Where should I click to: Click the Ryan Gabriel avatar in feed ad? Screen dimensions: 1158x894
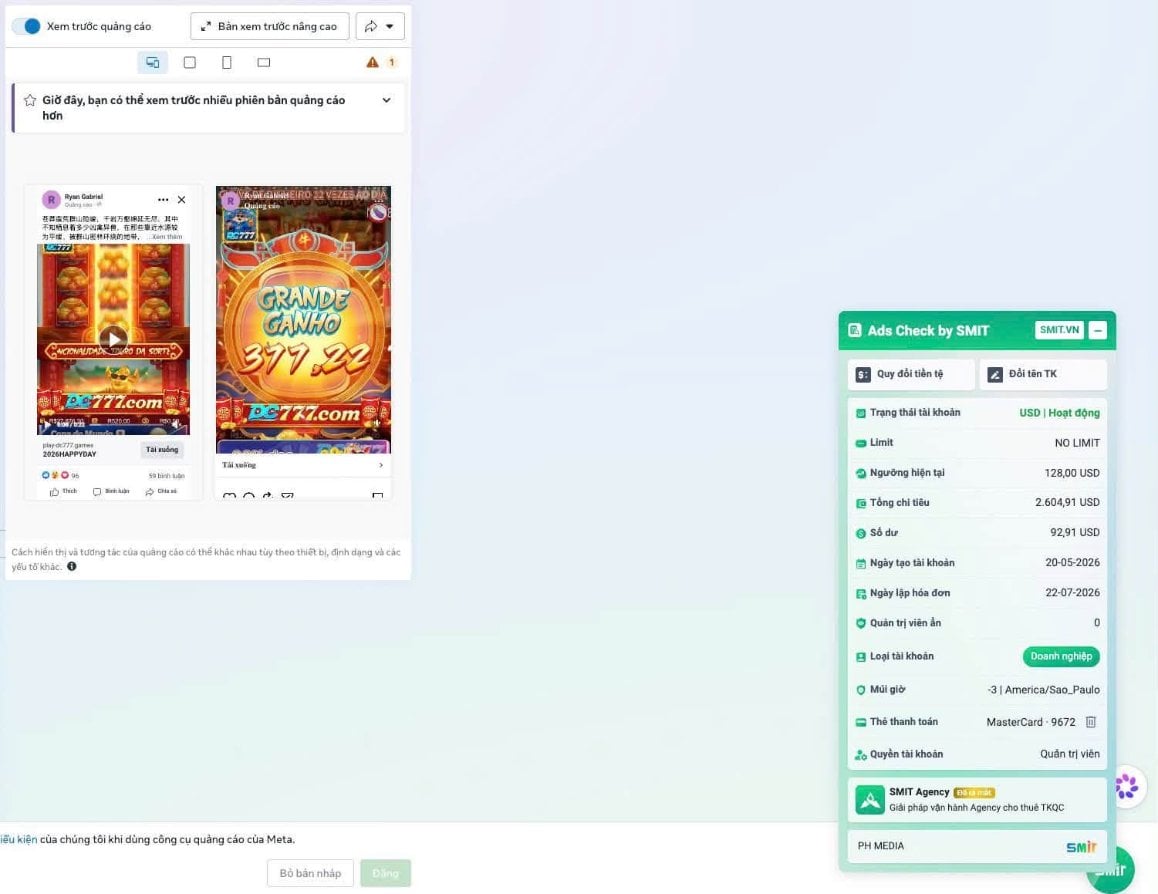coord(51,199)
